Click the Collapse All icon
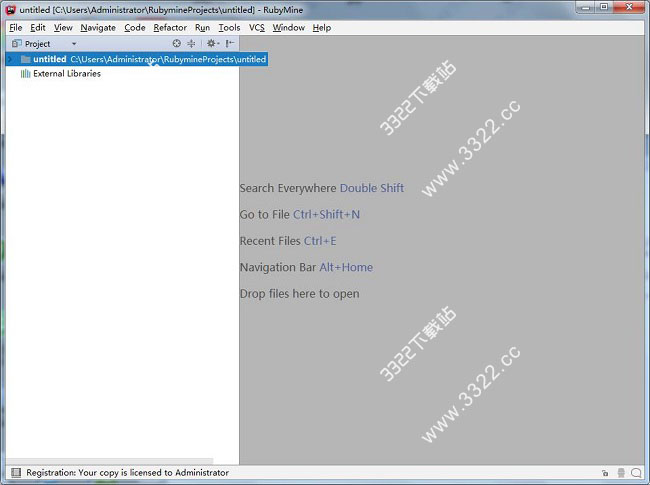This screenshot has height=485, width=650. (191, 43)
